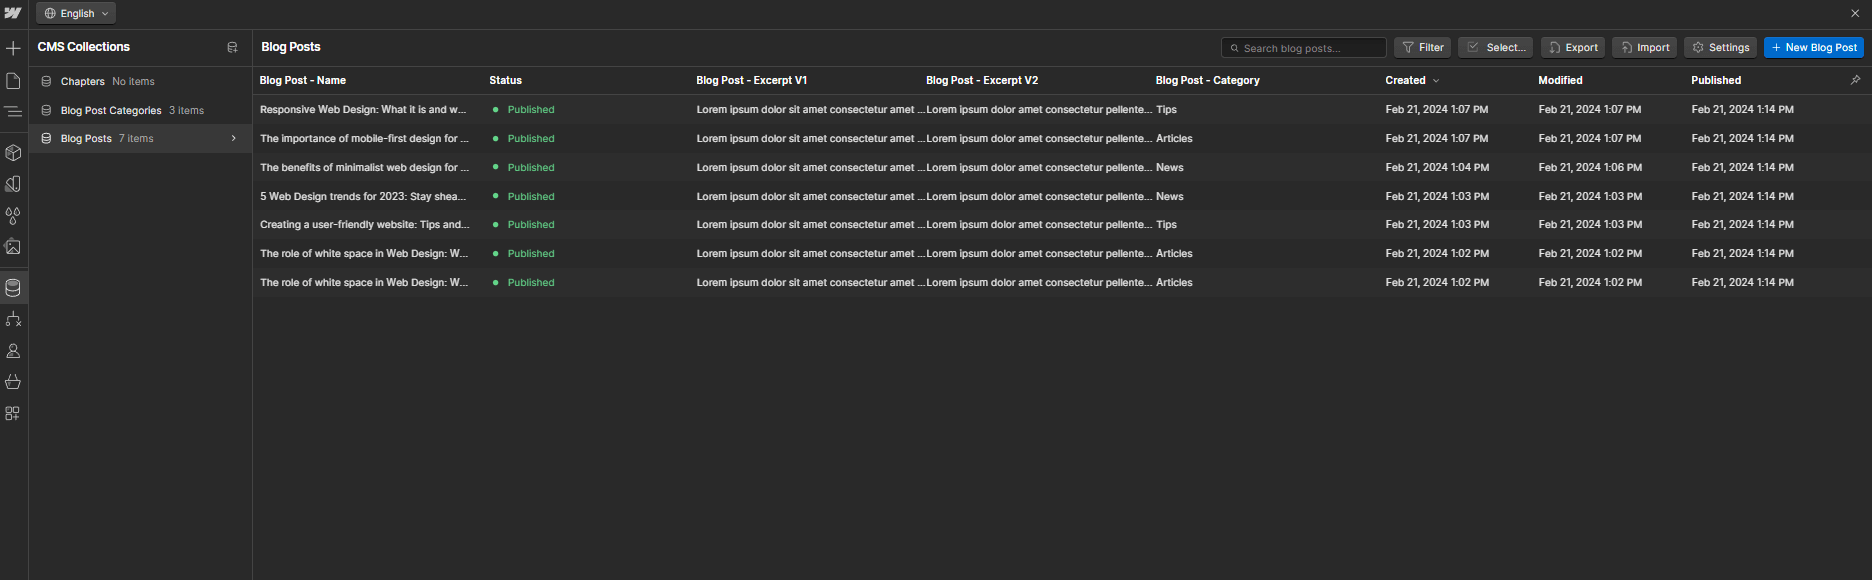
Task: Open the Assets image panel
Action: coord(13,246)
